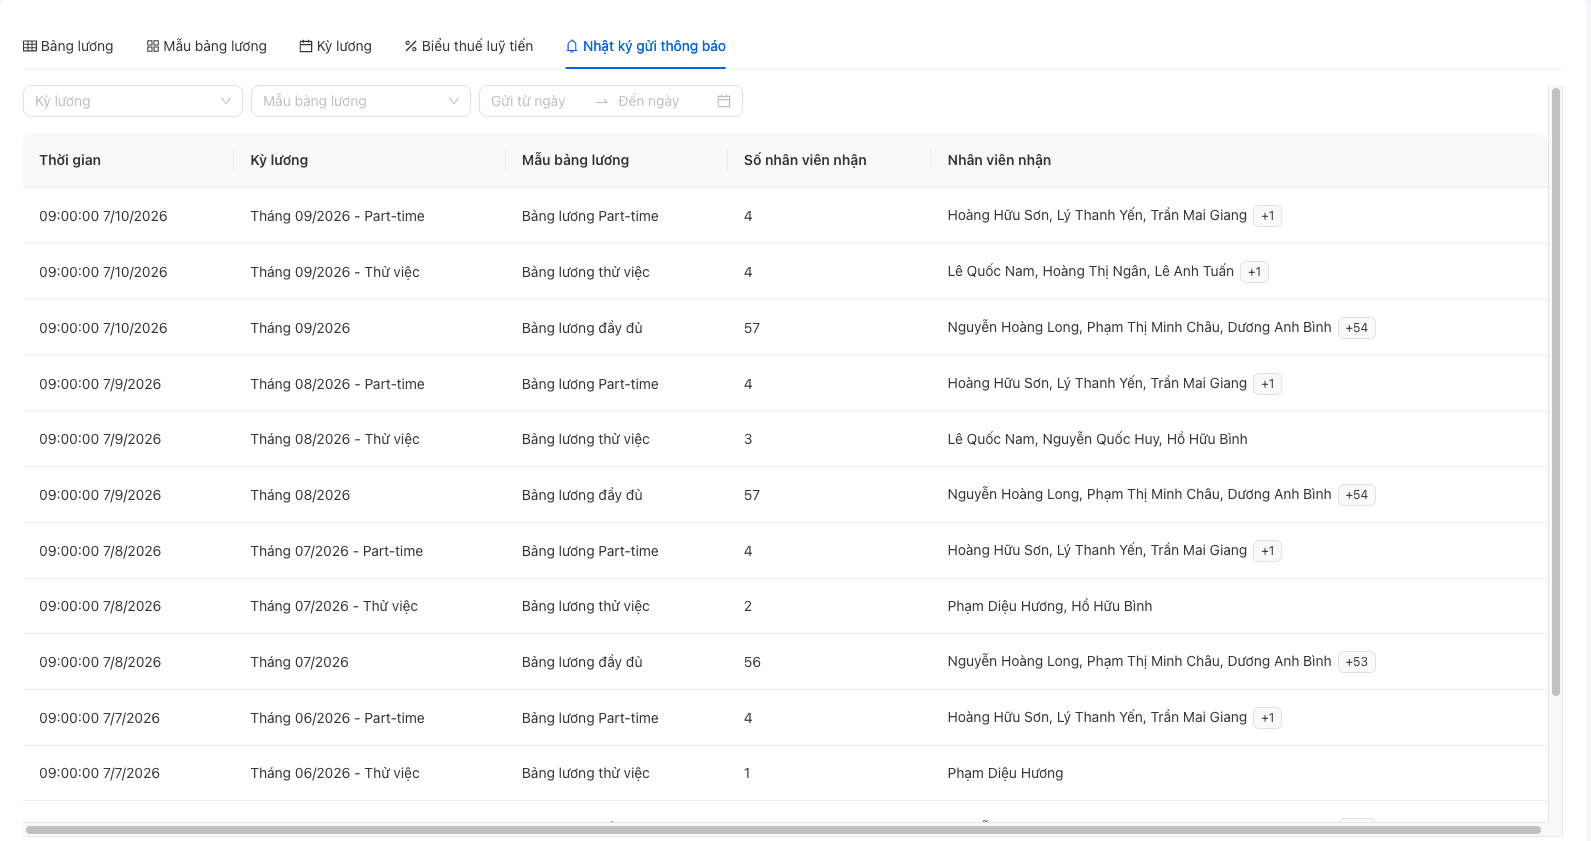Image resolution: width=1591 pixels, height=841 pixels.
Task: Show the +54 recipients for Tháng 09/2026
Action: click(1357, 328)
